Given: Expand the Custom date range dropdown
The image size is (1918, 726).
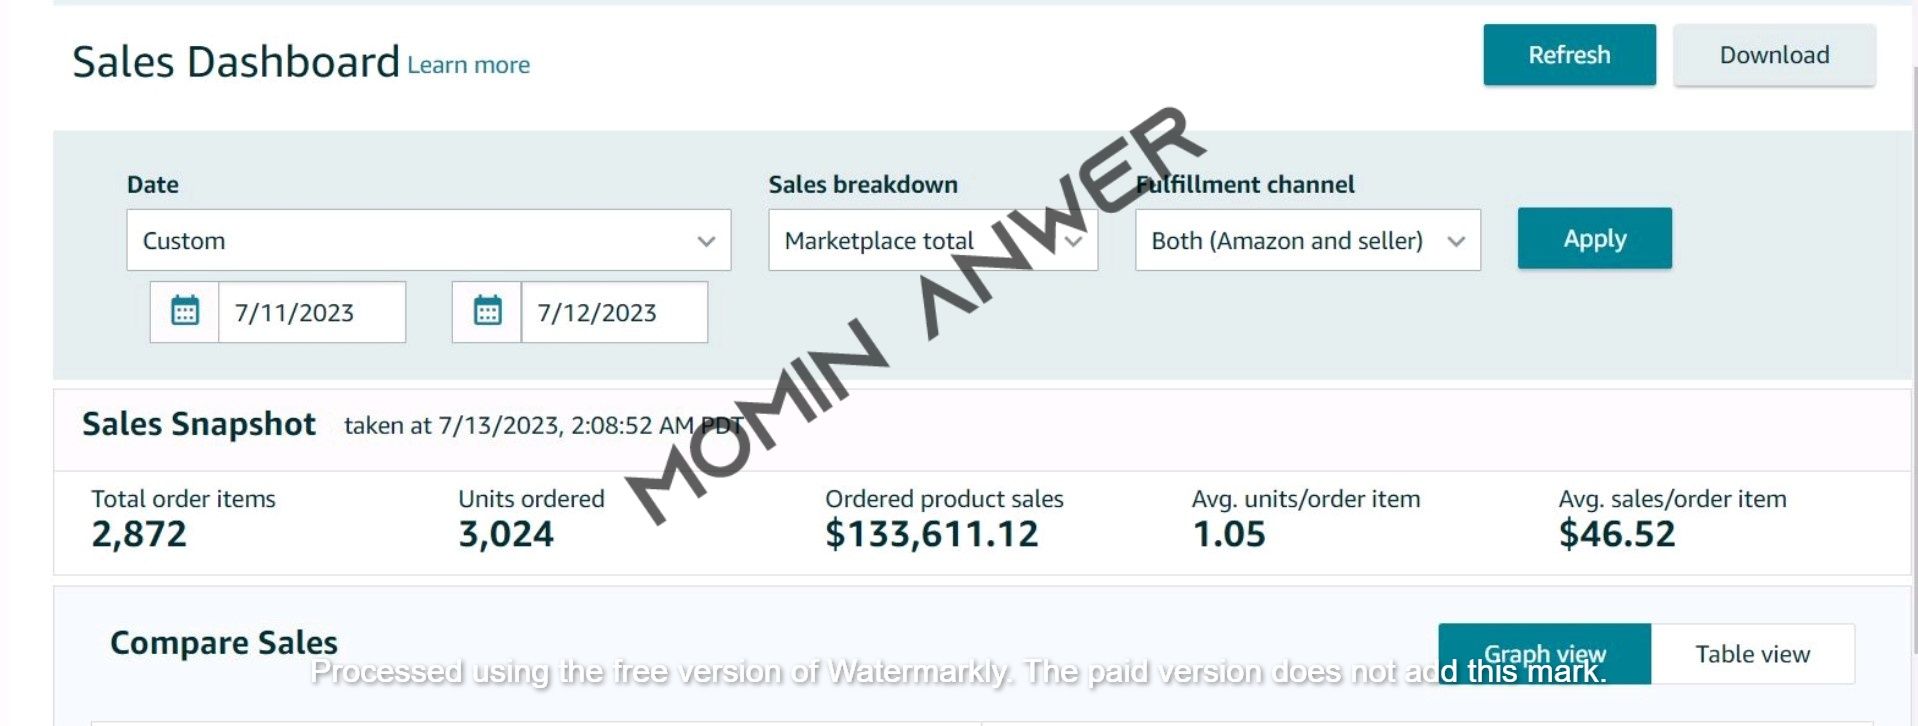Looking at the screenshot, I should 428,240.
